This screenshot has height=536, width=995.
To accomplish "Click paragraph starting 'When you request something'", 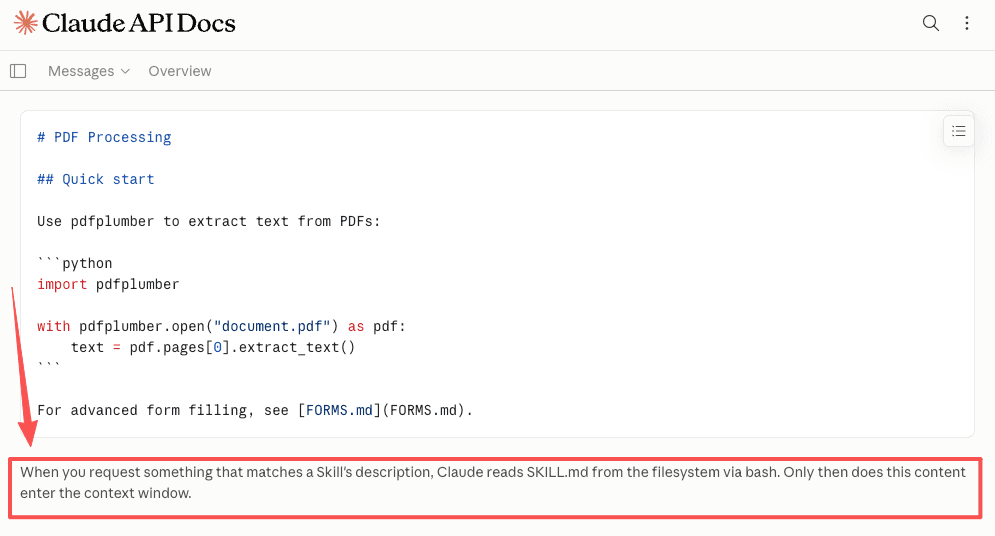I will (492, 483).
